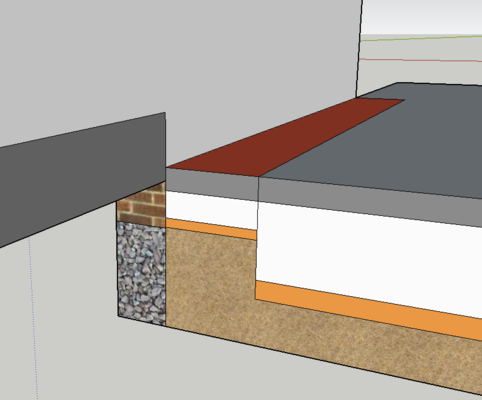
Task: Select the thick orange layer under insulation
Action: pyautogui.click(x=367, y=310)
